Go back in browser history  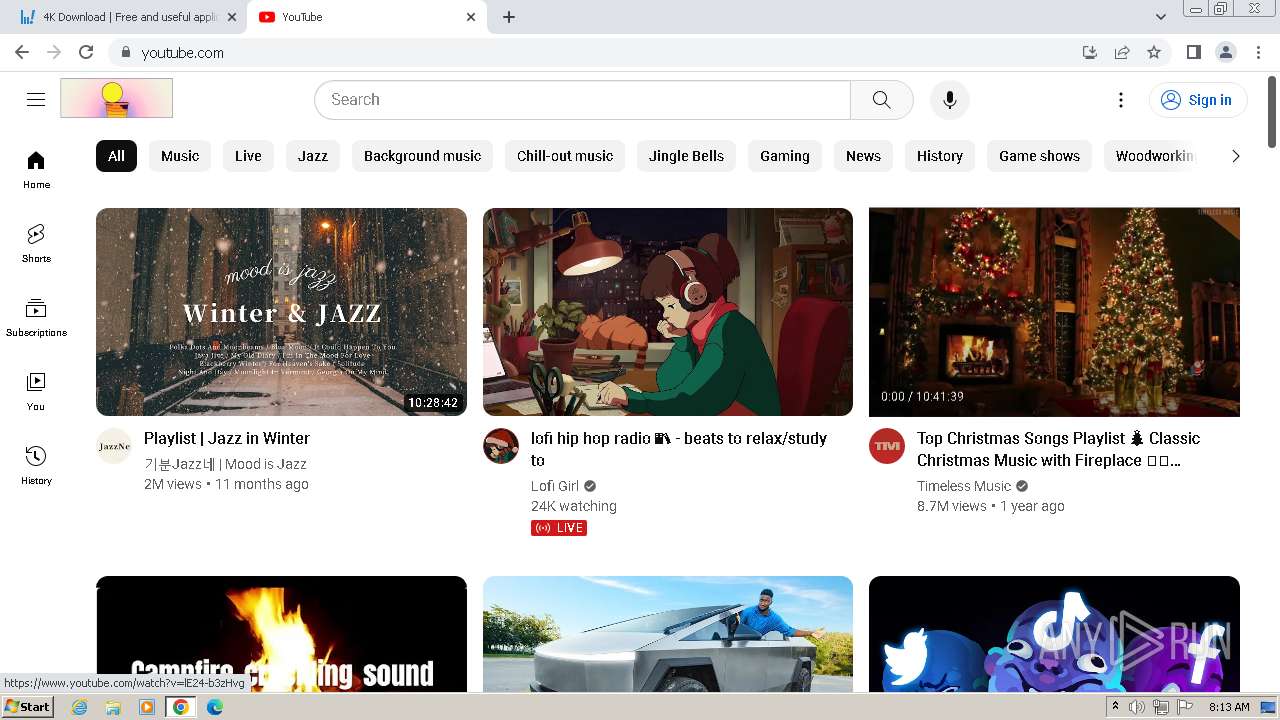(x=22, y=52)
